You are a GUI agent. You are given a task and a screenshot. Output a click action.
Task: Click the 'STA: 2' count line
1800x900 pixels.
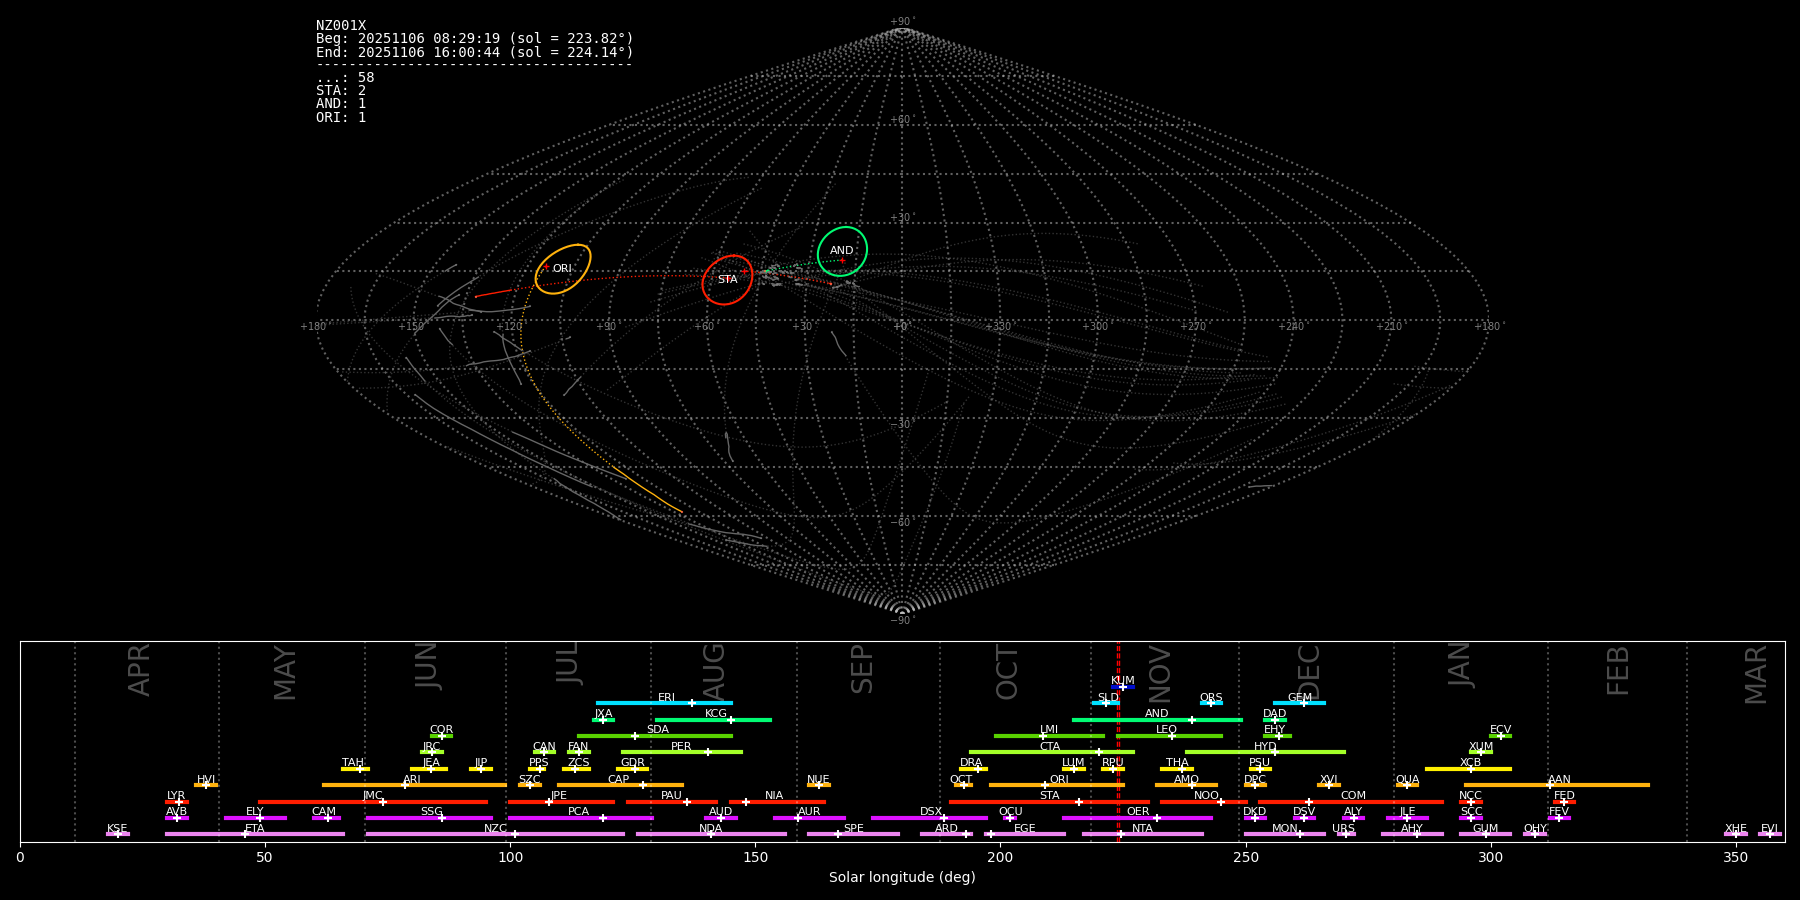coord(341,91)
